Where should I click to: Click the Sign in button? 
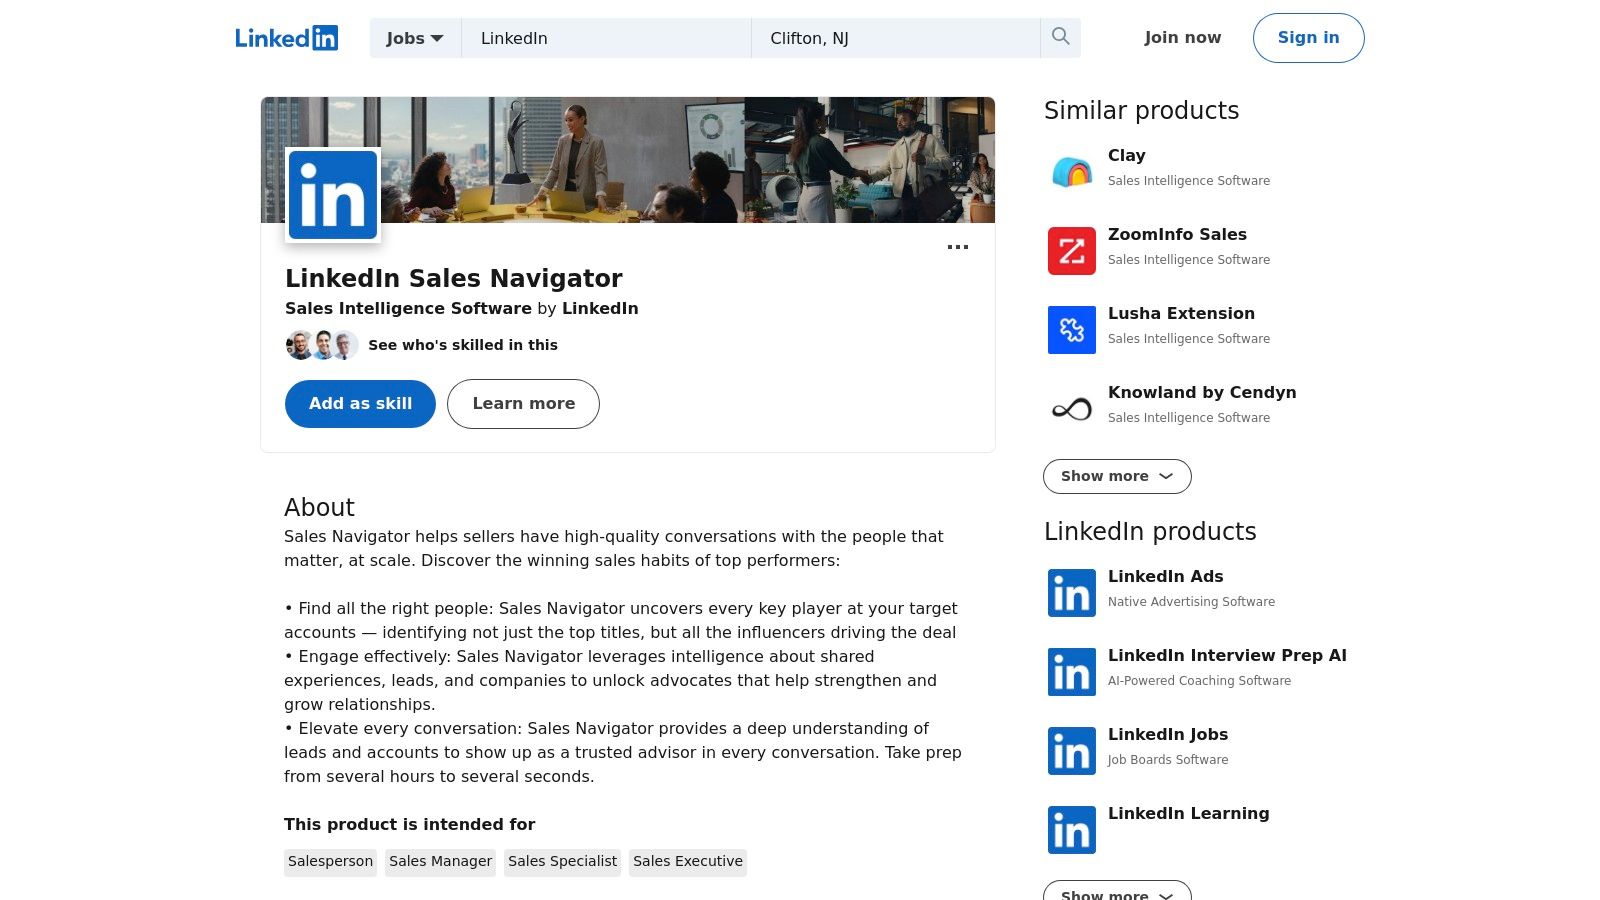point(1308,38)
